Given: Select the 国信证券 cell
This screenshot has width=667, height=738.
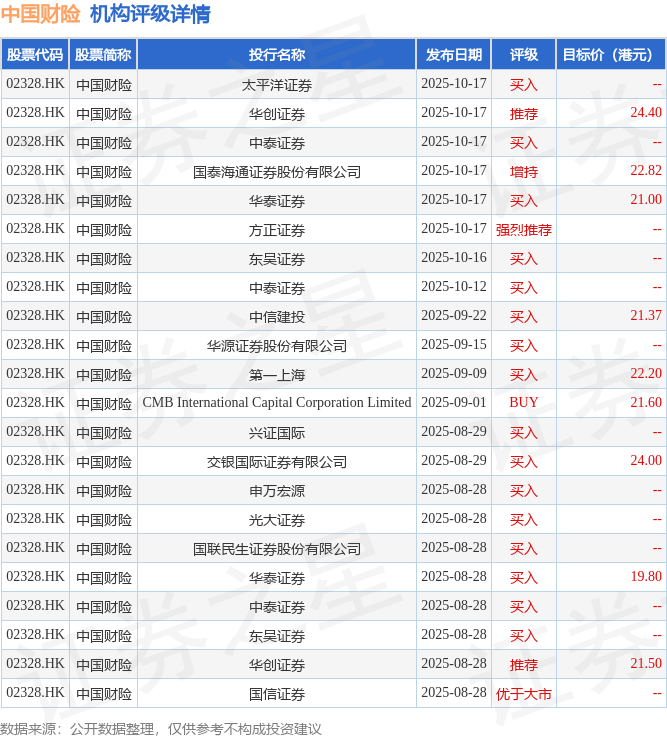Looking at the screenshot, I should (x=277, y=694).
